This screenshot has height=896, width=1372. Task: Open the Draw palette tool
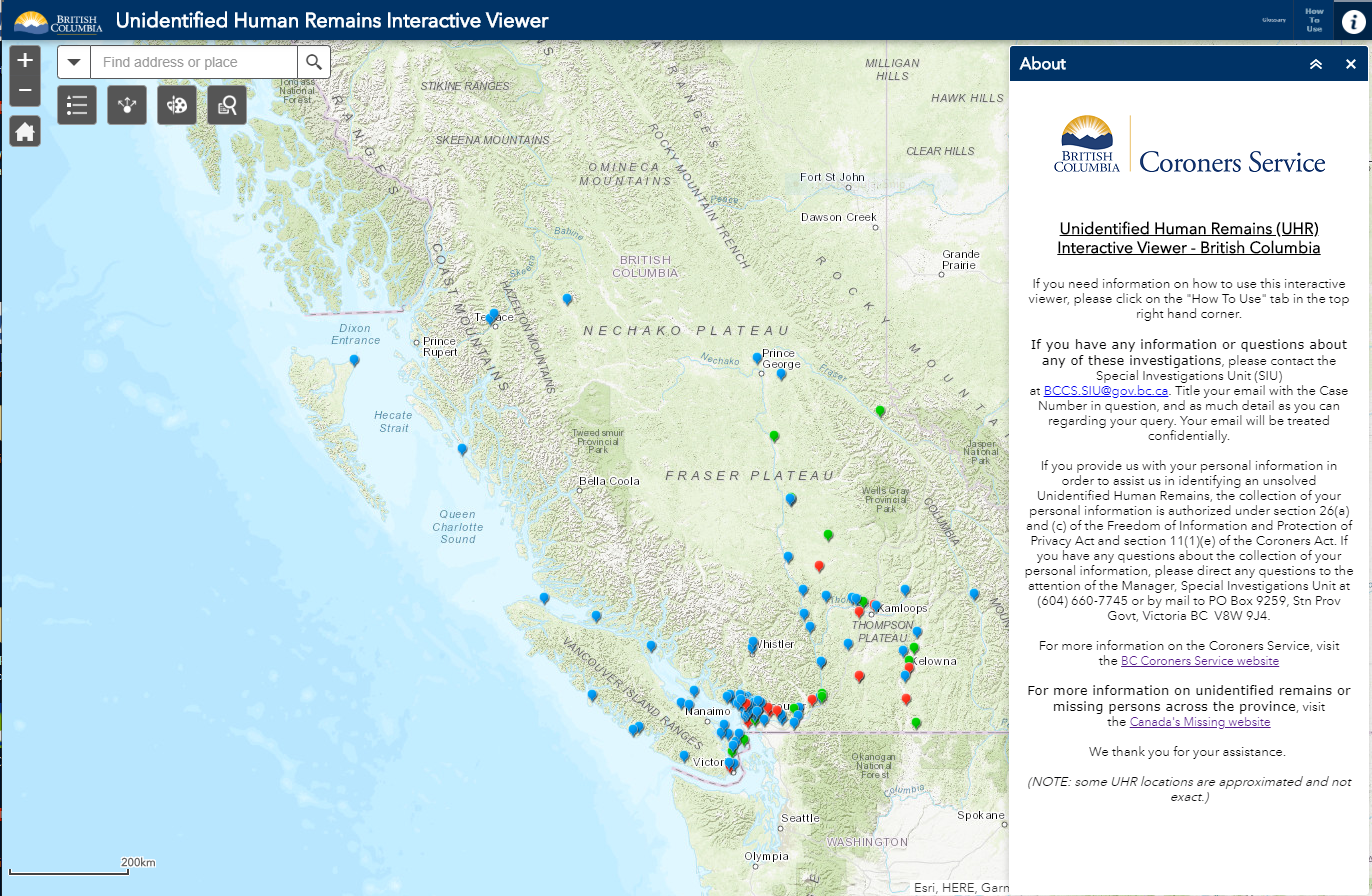click(177, 105)
